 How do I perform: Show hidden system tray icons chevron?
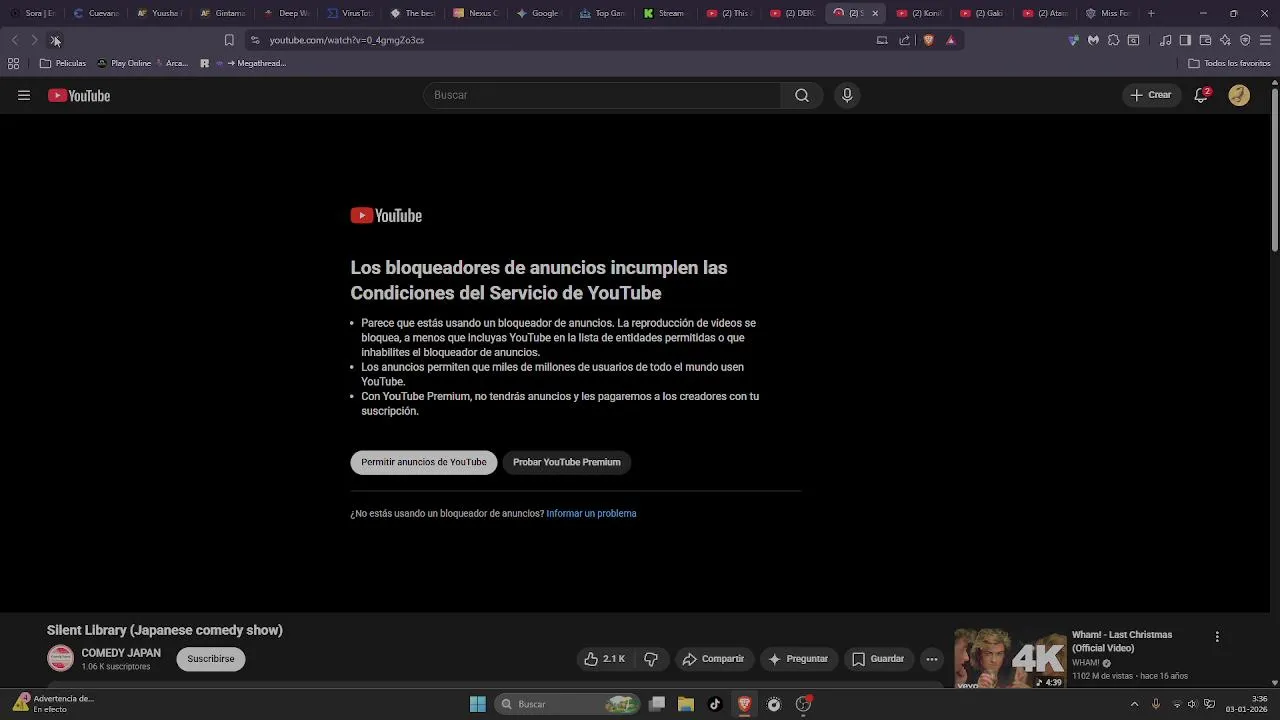tap(1134, 704)
